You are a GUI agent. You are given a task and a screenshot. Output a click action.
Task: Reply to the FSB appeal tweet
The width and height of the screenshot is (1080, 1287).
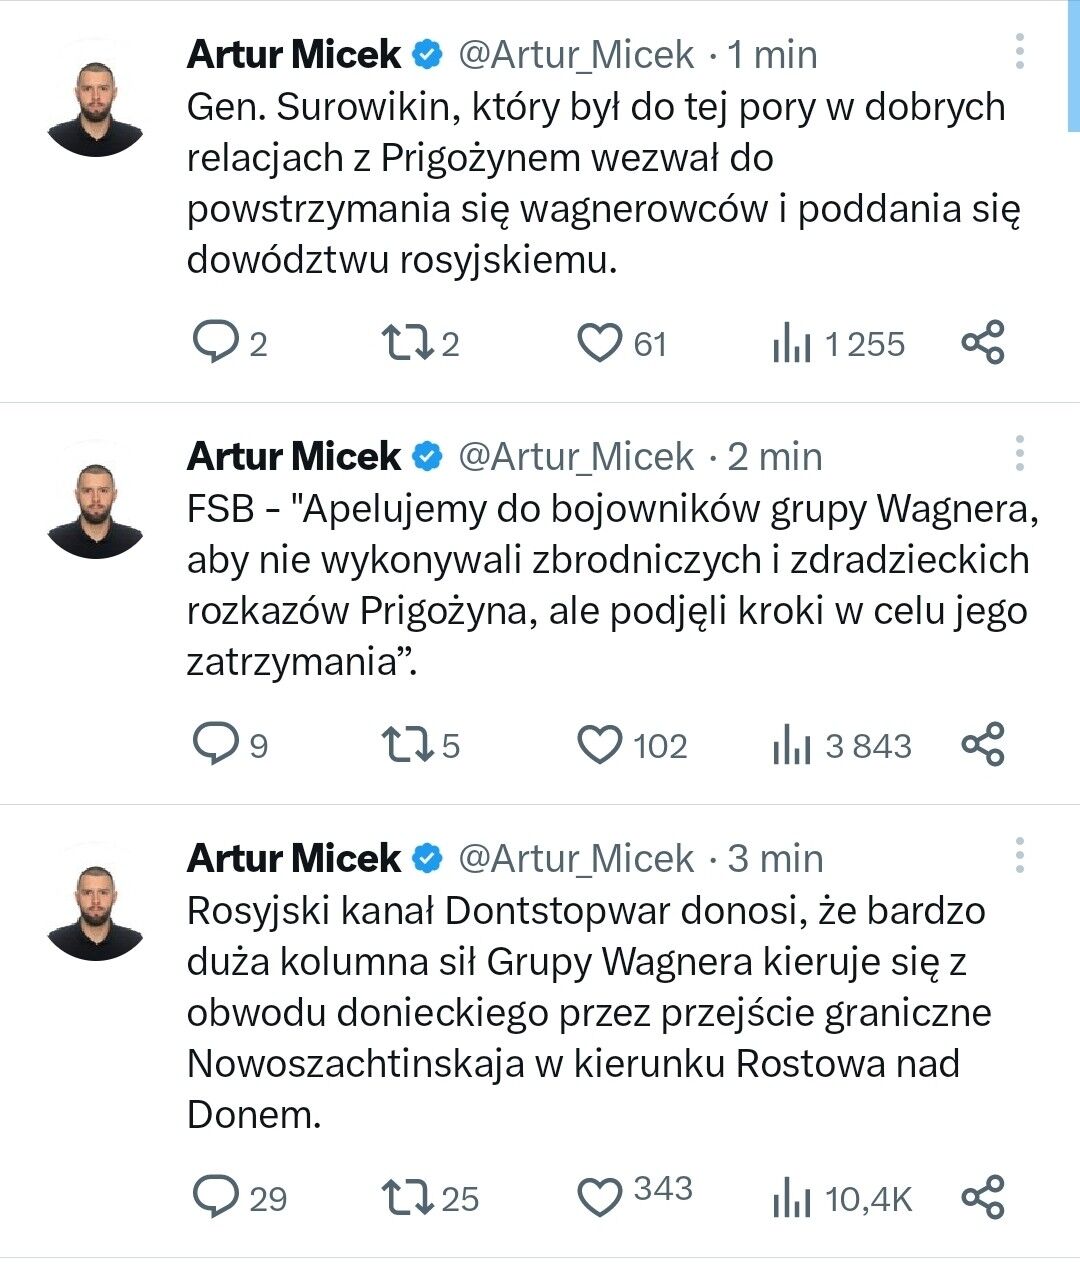pos(214,745)
